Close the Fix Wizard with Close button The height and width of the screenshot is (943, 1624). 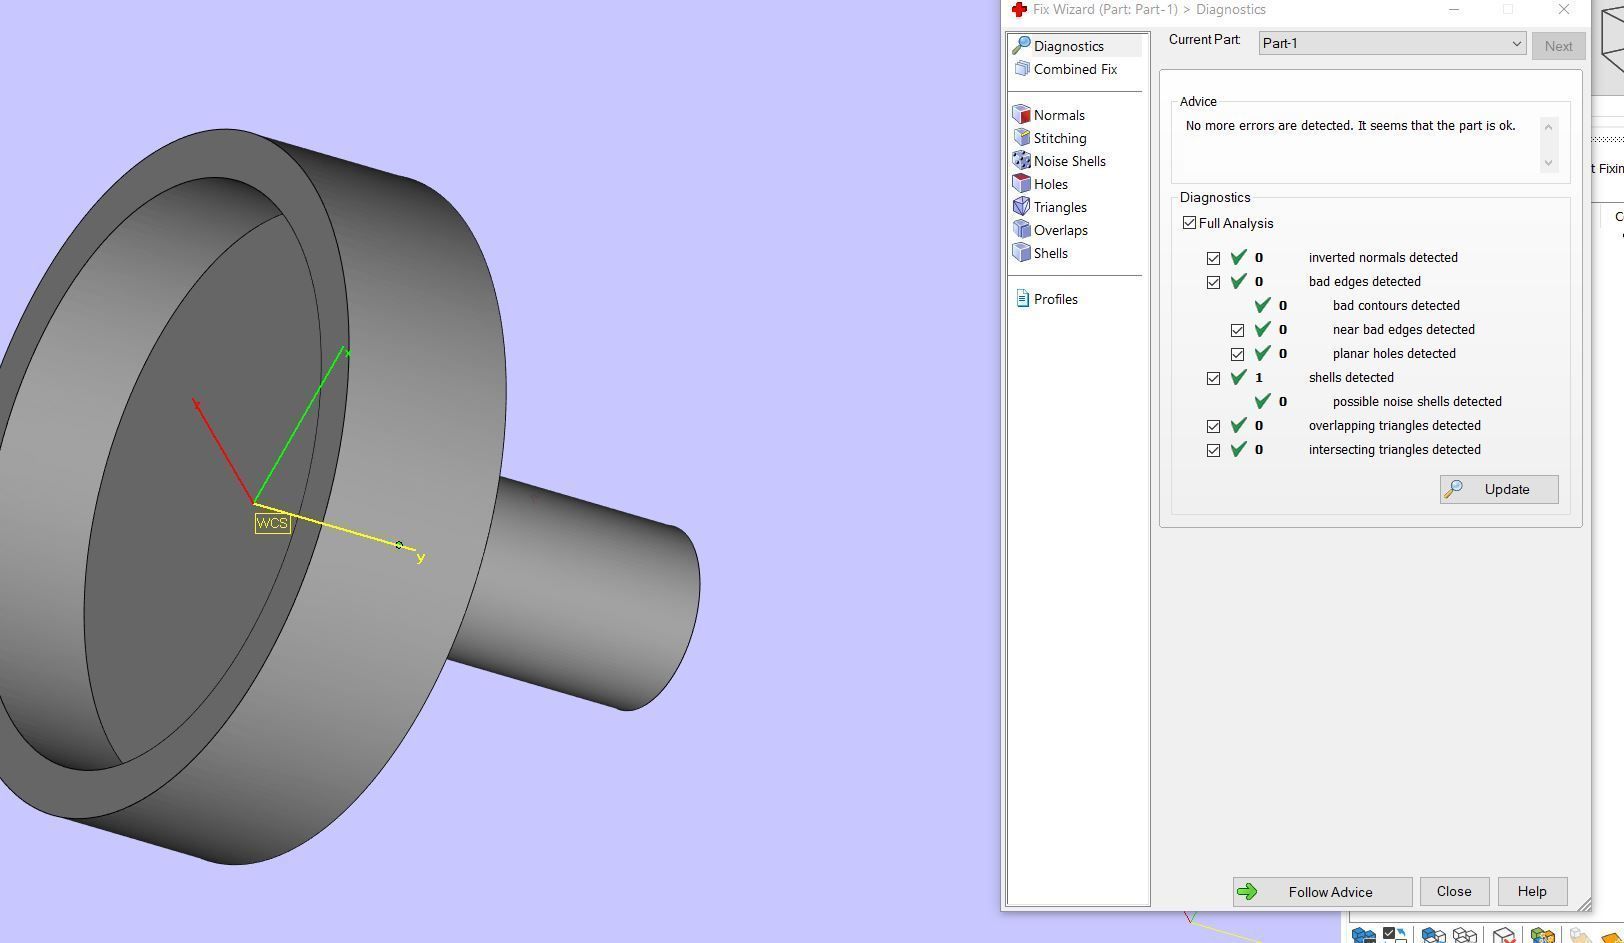tap(1454, 892)
